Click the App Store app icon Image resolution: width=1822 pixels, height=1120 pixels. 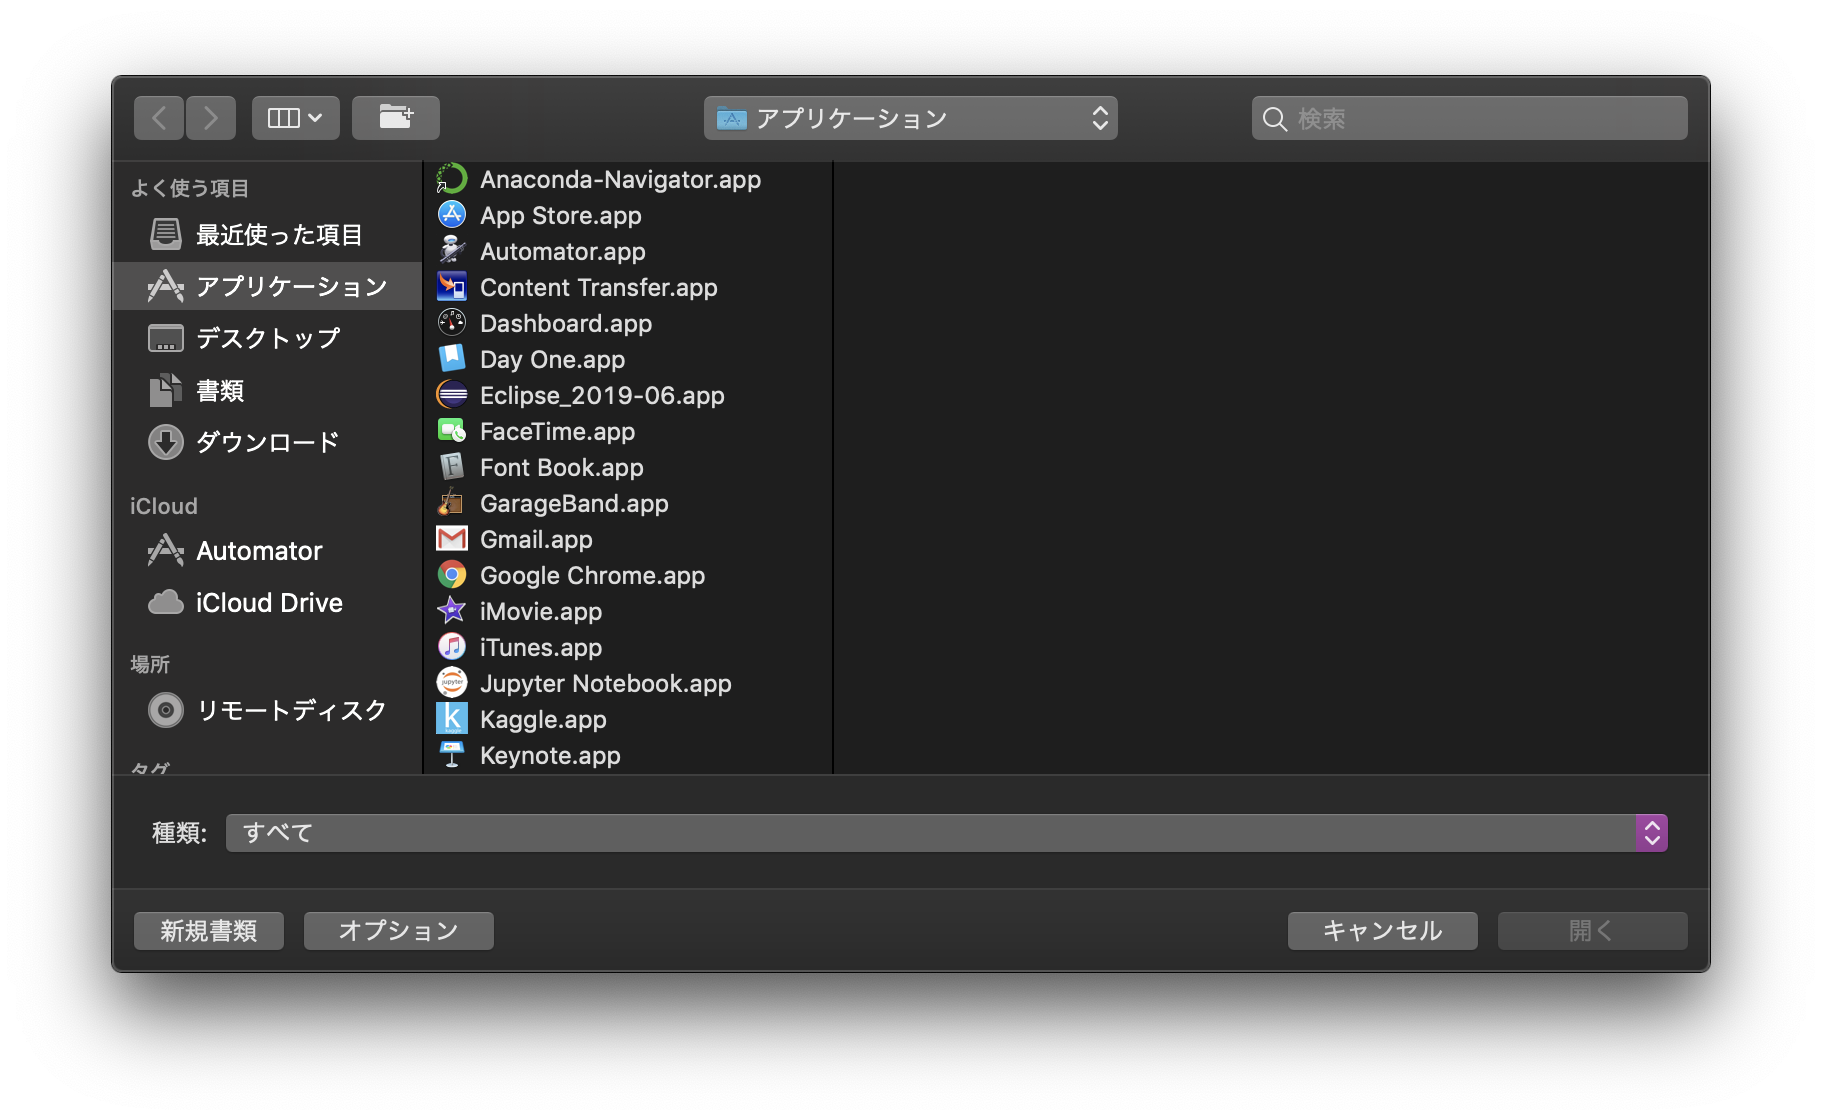click(x=452, y=215)
